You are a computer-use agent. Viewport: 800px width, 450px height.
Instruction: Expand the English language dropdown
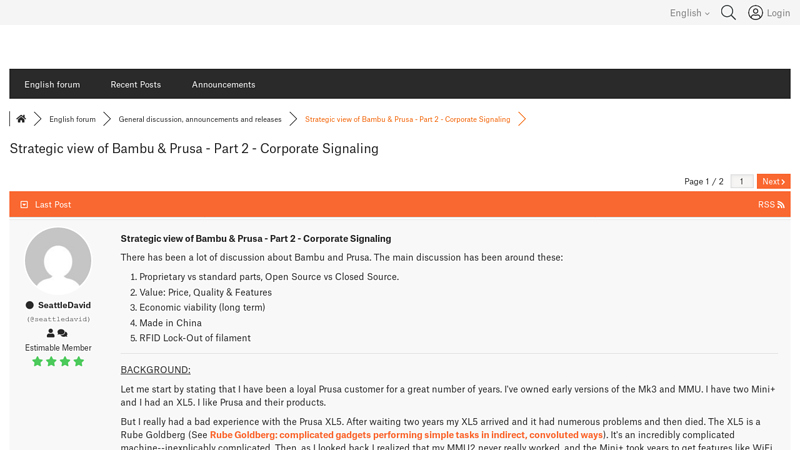click(689, 13)
